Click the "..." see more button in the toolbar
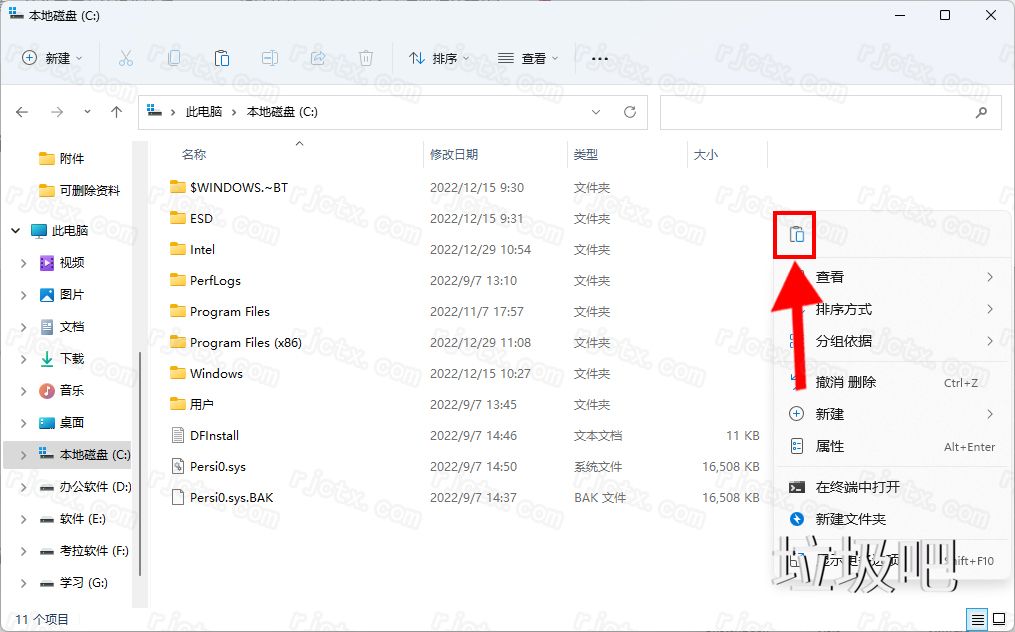The width and height of the screenshot is (1015, 632). 599,58
